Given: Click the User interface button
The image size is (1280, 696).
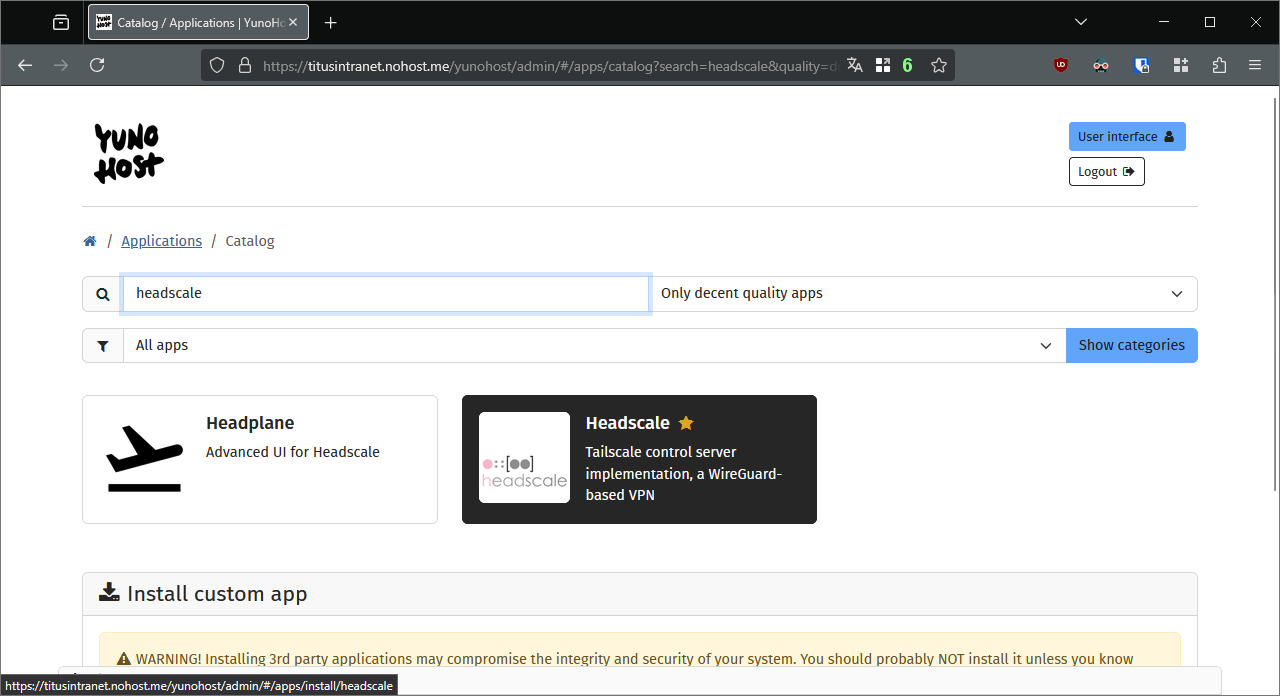Looking at the screenshot, I should (1126, 137).
